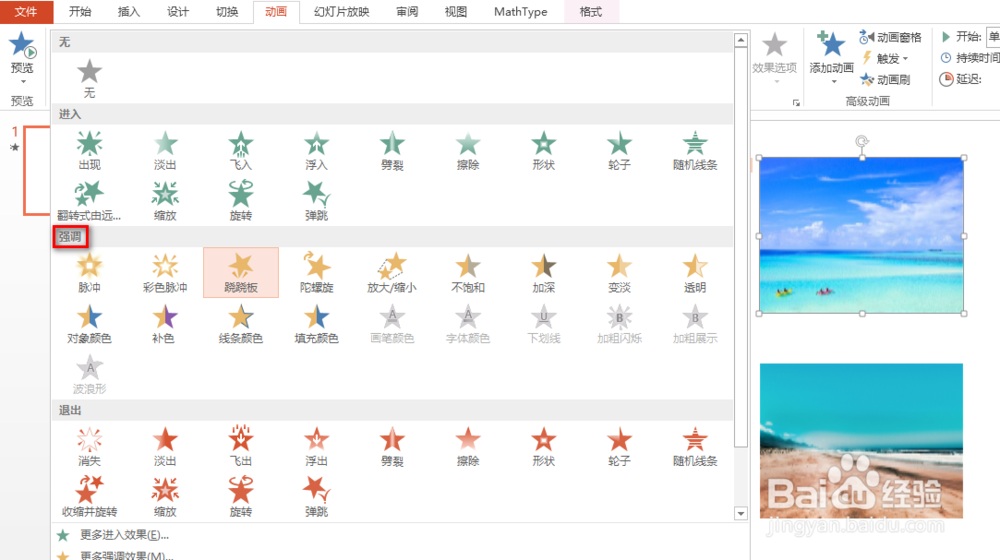Choose the 轮子 entrance effect
1000x560 pixels.
[619, 151]
